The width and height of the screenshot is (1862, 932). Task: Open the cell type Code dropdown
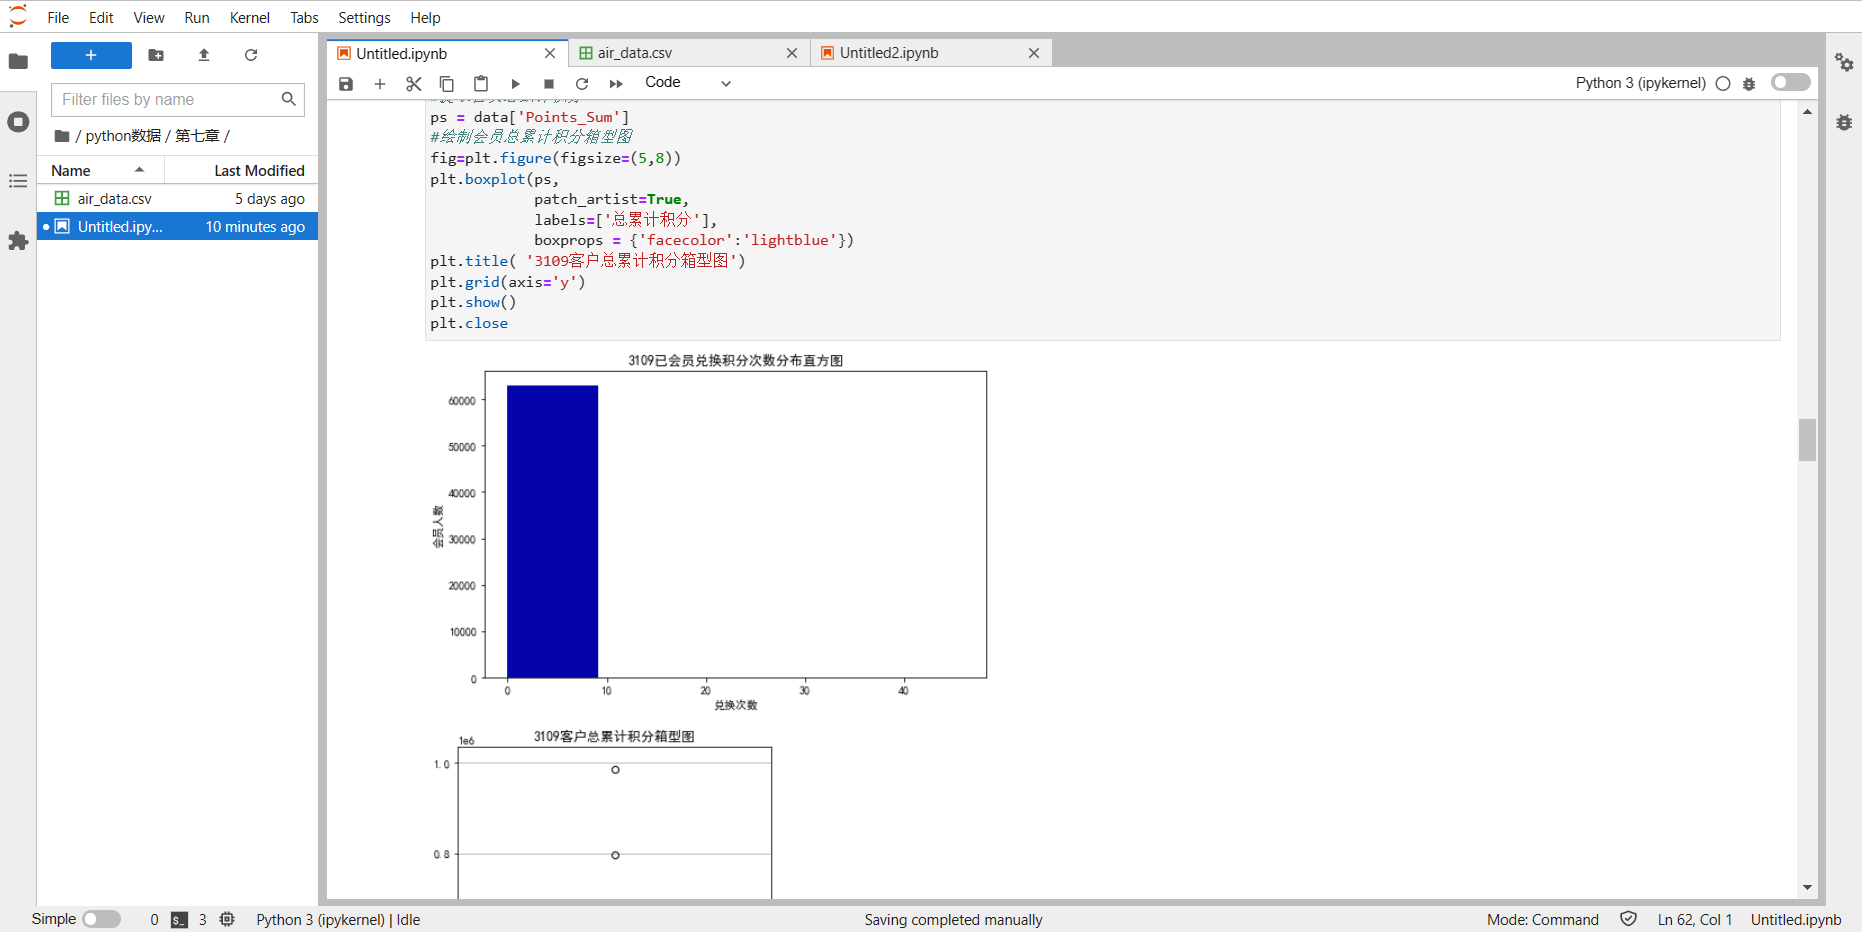pyautogui.click(x=688, y=83)
